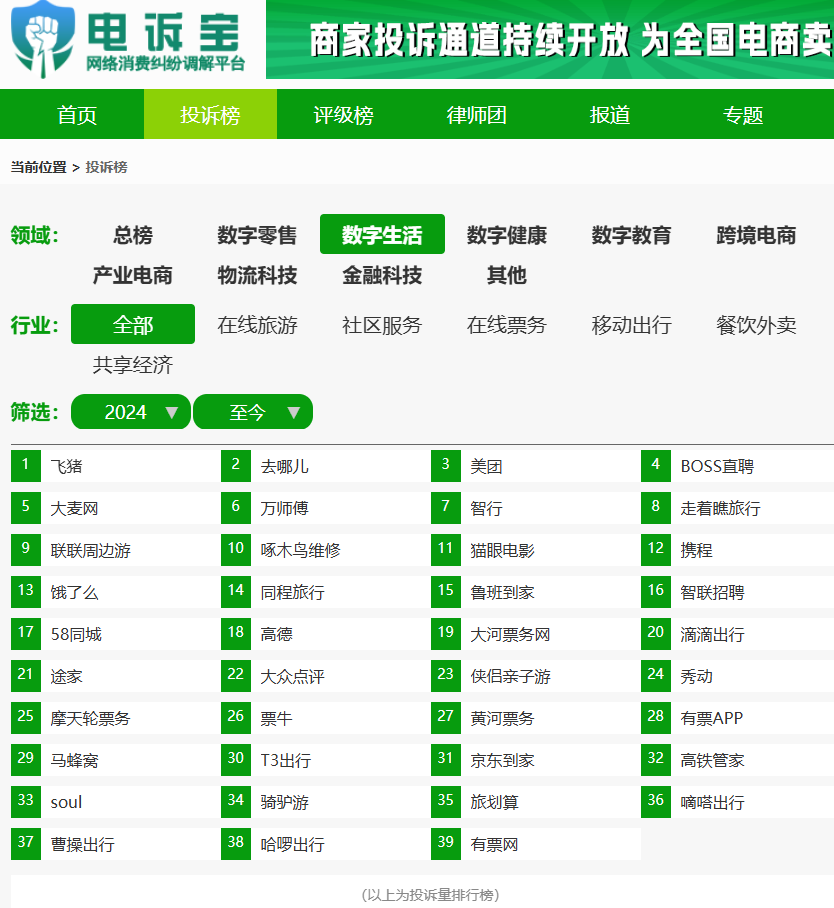The width and height of the screenshot is (834, 908).
Task: Filter by 在线旅游 industry
Action: coord(257,325)
